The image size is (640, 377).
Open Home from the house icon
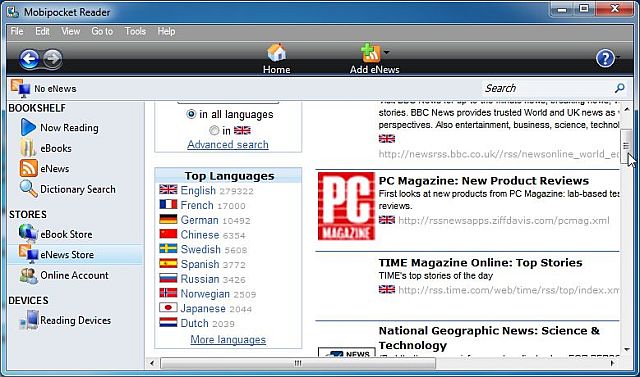coord(276,53)
